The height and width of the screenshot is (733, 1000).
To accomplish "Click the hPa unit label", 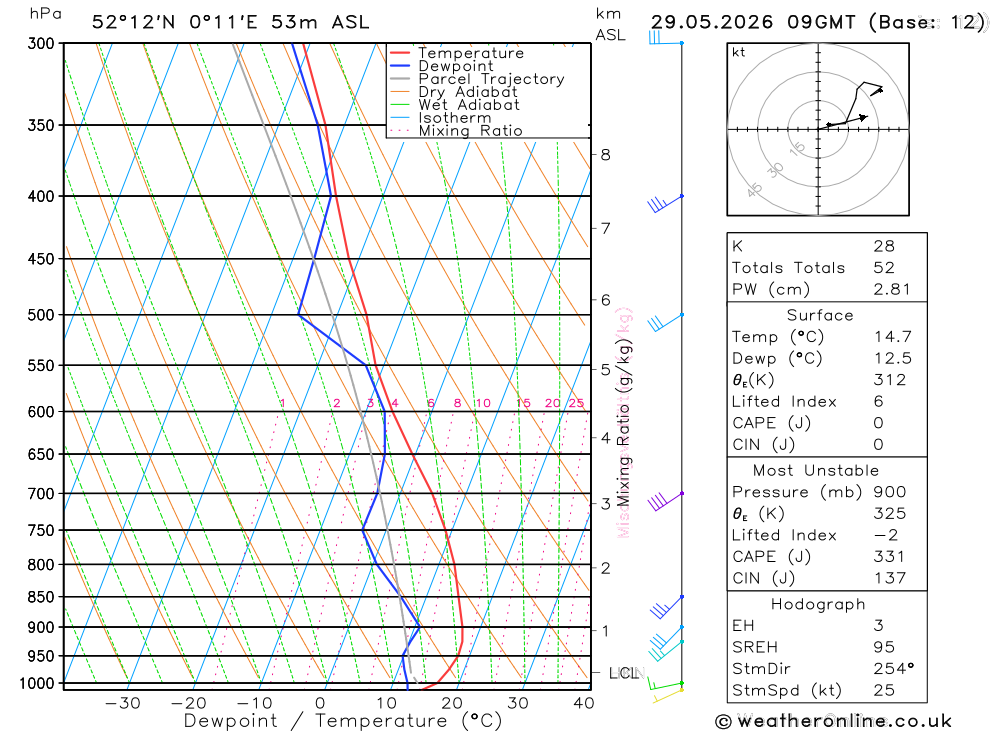I will [46, 14].
